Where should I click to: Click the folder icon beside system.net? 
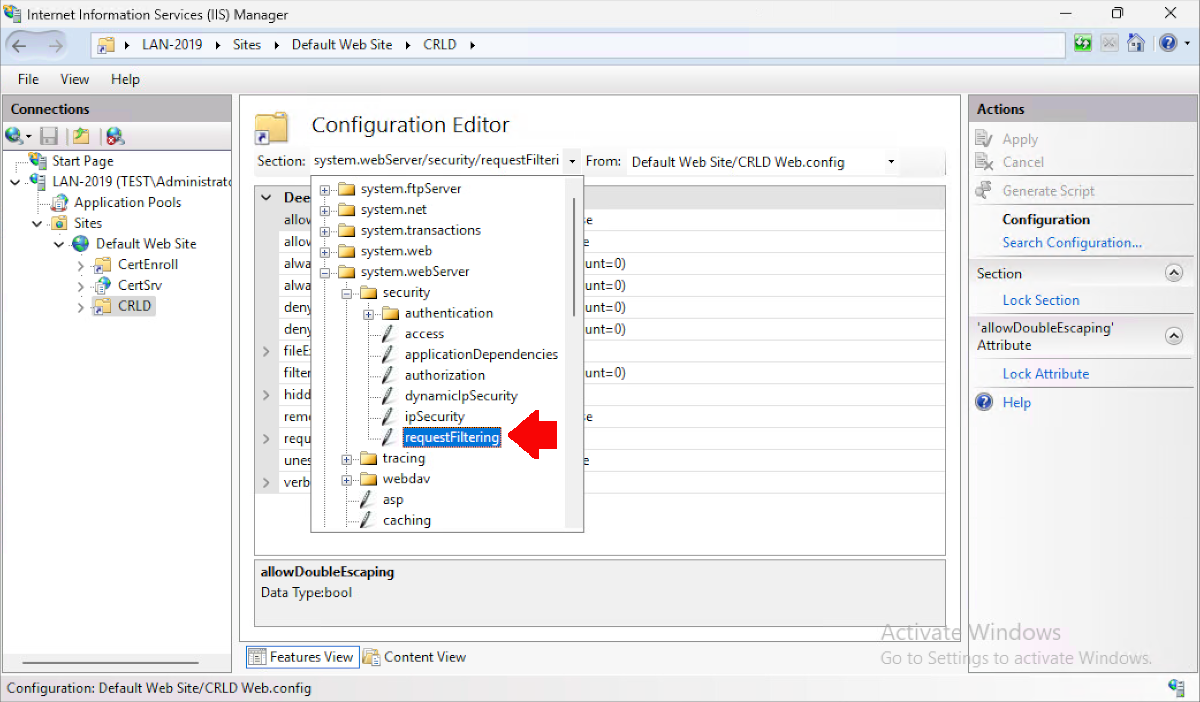click(347, 210)
